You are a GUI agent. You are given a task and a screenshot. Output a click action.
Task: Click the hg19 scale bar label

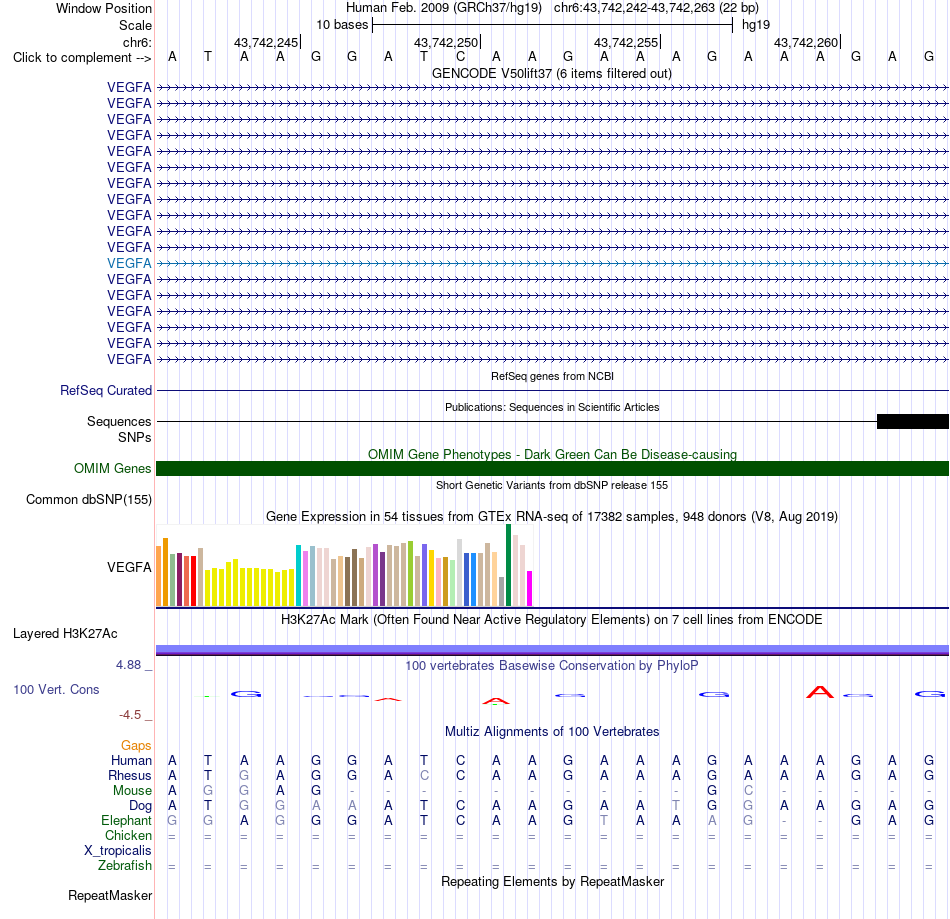coord(756,25)
